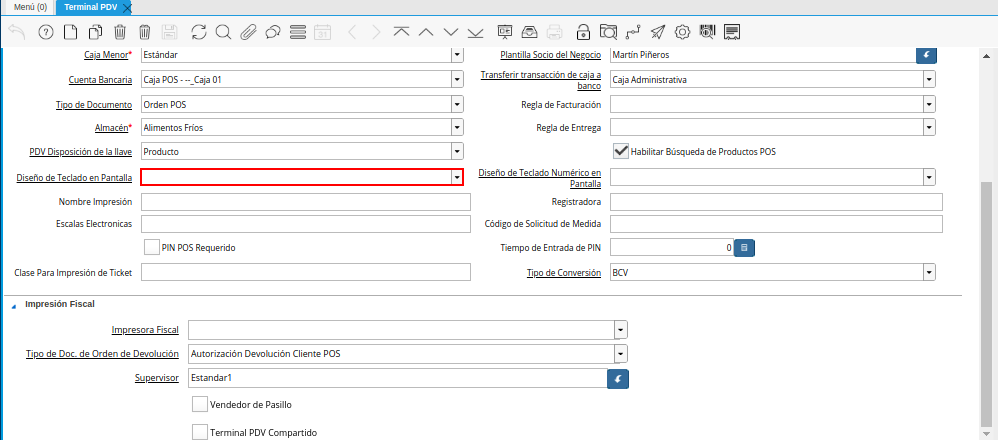Expand the Tipo de Documento dropdown

click(x=457, y=104)
